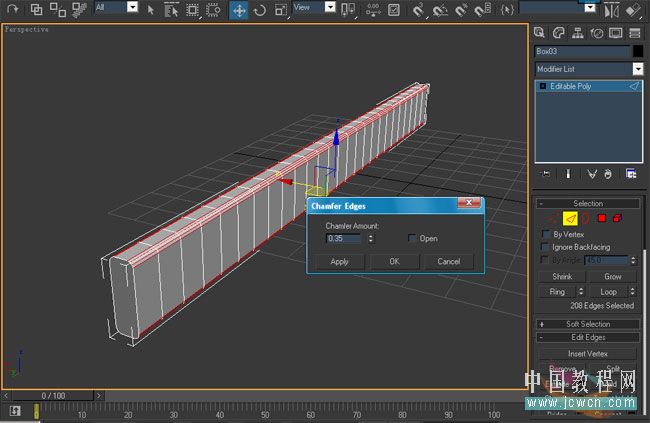Enable the By Vertex checkbox

546,234
